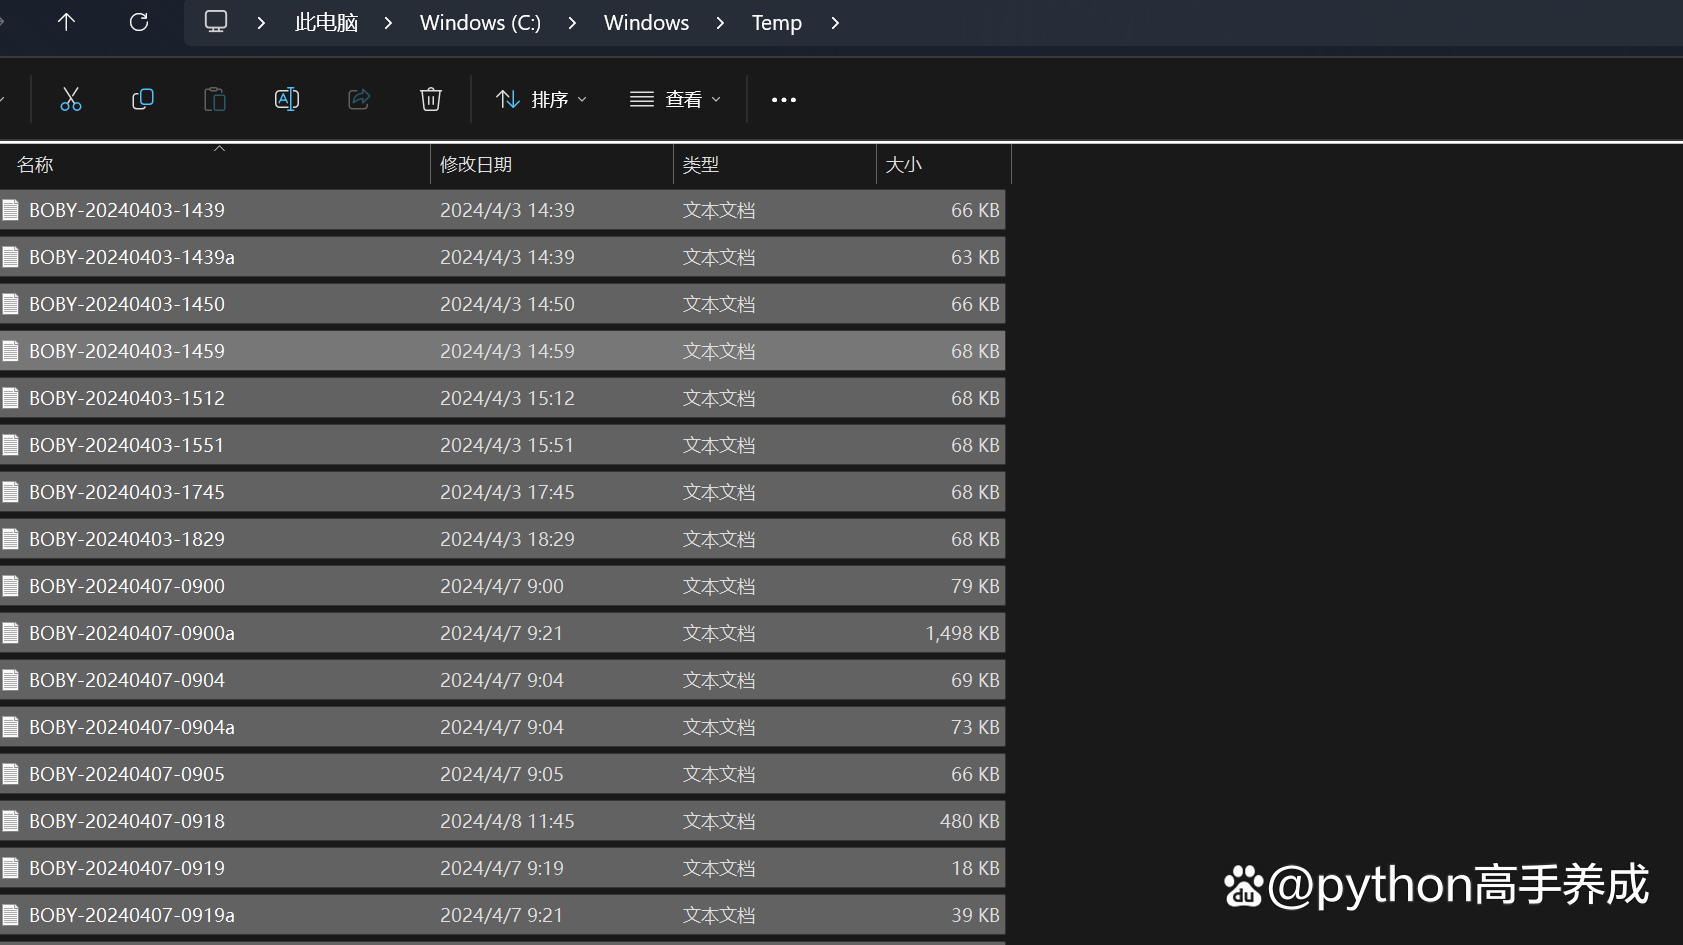Click file icon of BOBY-20240407-0905
The width and height of the screenshot is (1683, 945).
tap(11, 774)
